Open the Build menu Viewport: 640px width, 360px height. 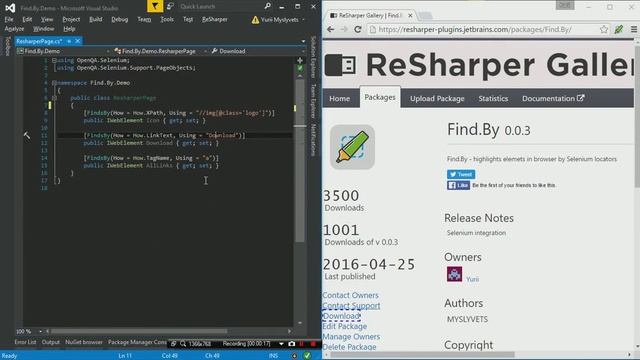pos(96,19)
